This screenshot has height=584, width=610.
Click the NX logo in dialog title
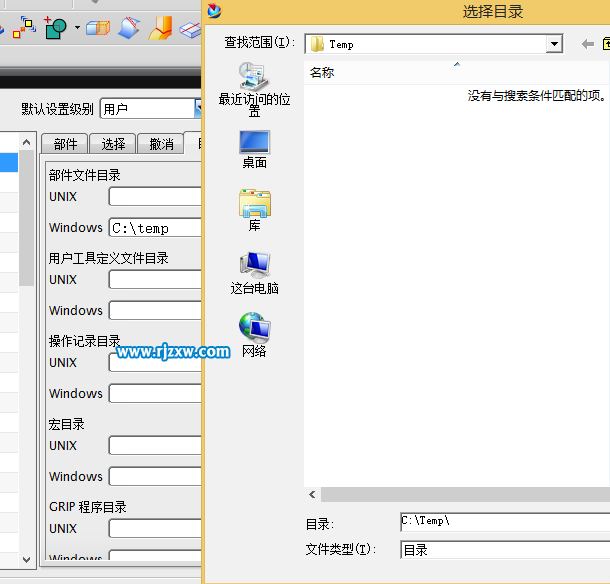(214, 11)
